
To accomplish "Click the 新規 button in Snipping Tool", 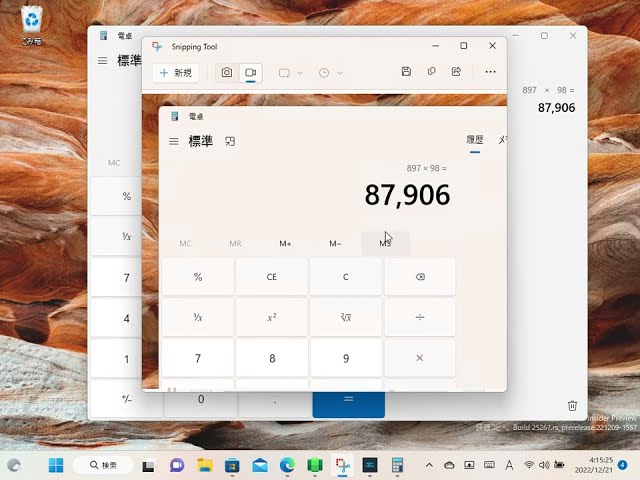I will click(x=175, y=73).
